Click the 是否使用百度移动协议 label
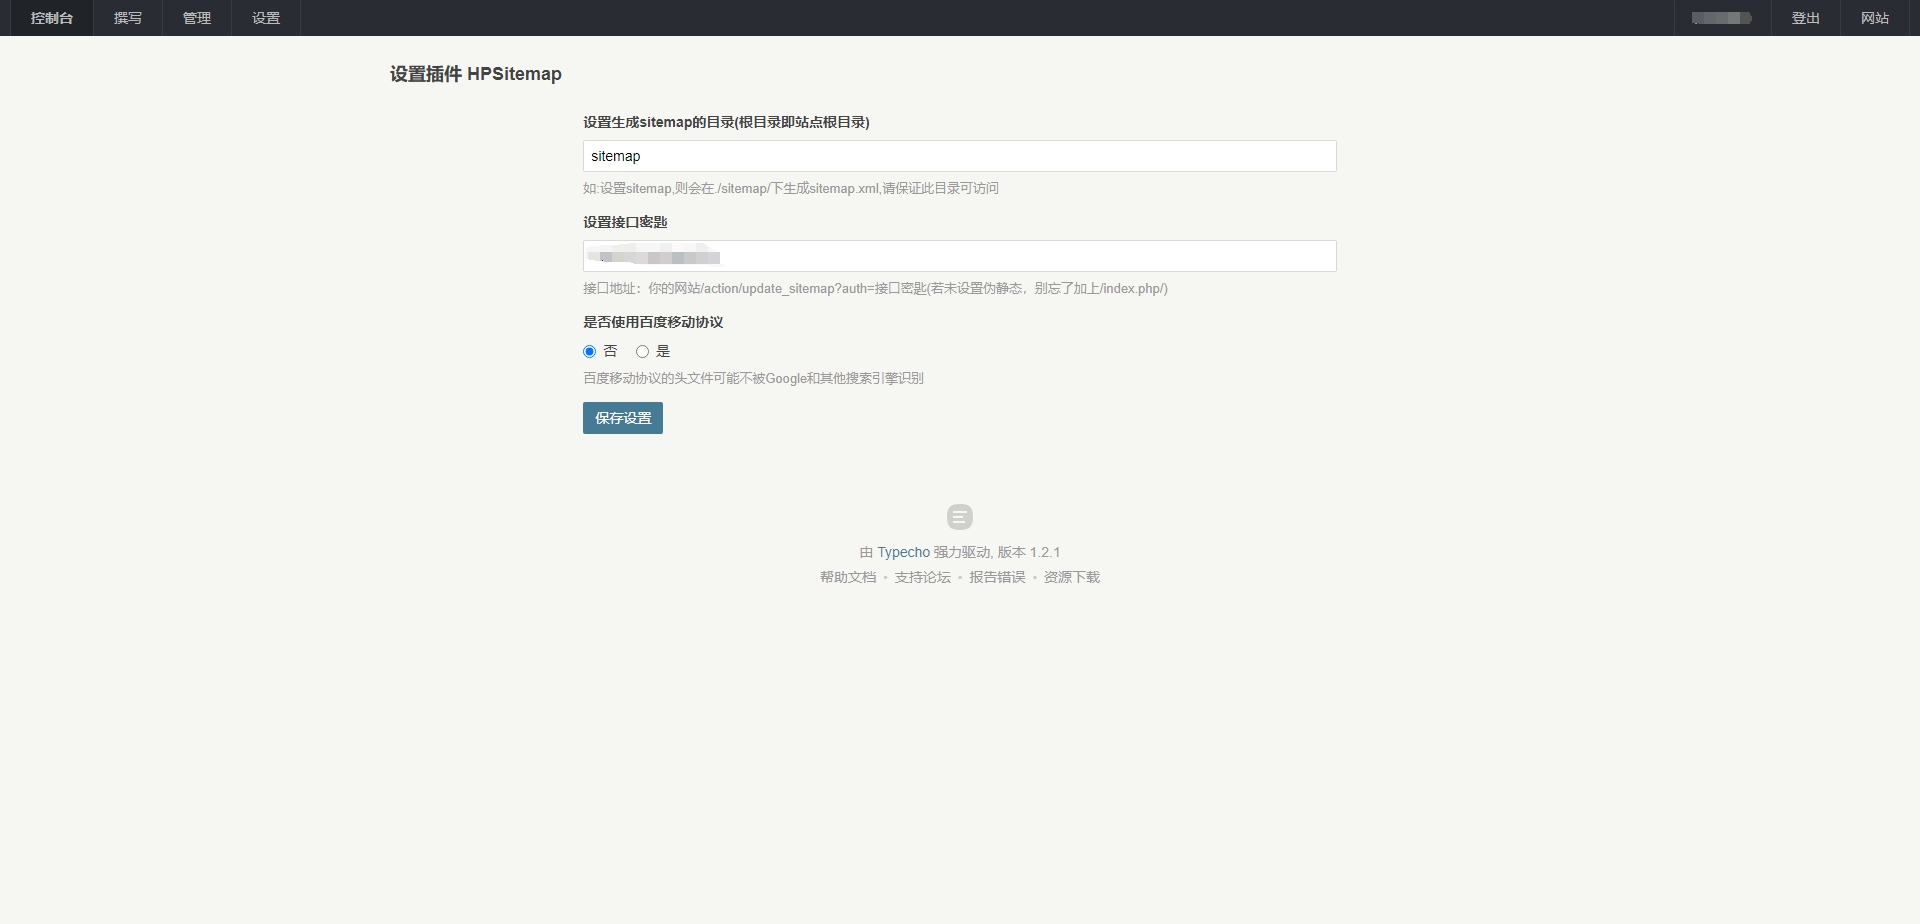Screen dimensions: 1920x924 click(x=653, y=322)
